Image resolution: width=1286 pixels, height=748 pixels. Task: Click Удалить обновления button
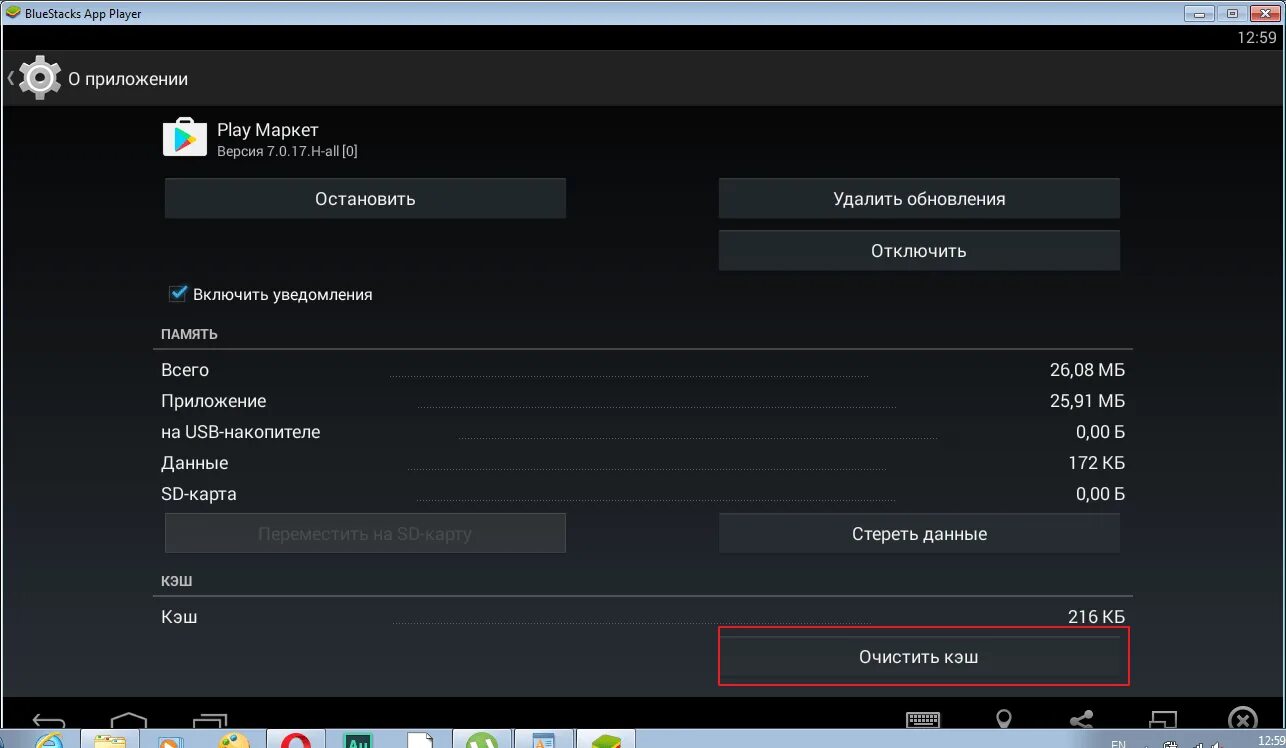tap(919, 198)
